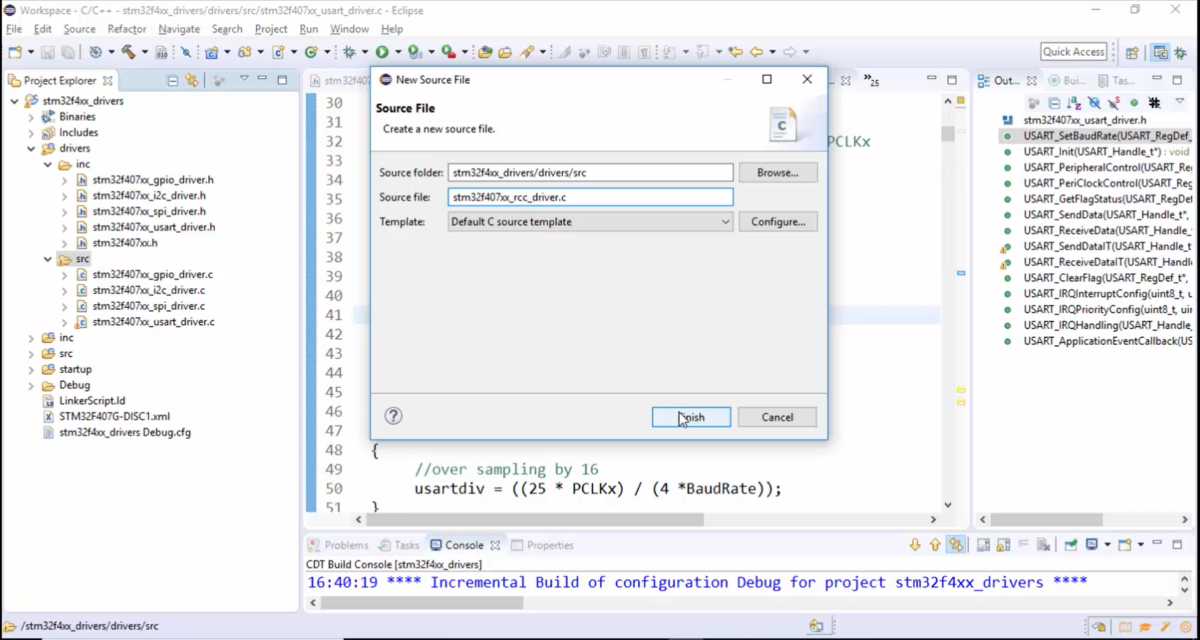
Task: Toggle Link with Editor in Project Explorer
Action: click(191, 80)
